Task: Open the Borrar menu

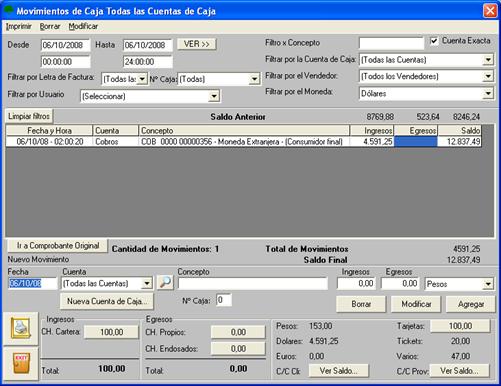Action: pos(50,26)
